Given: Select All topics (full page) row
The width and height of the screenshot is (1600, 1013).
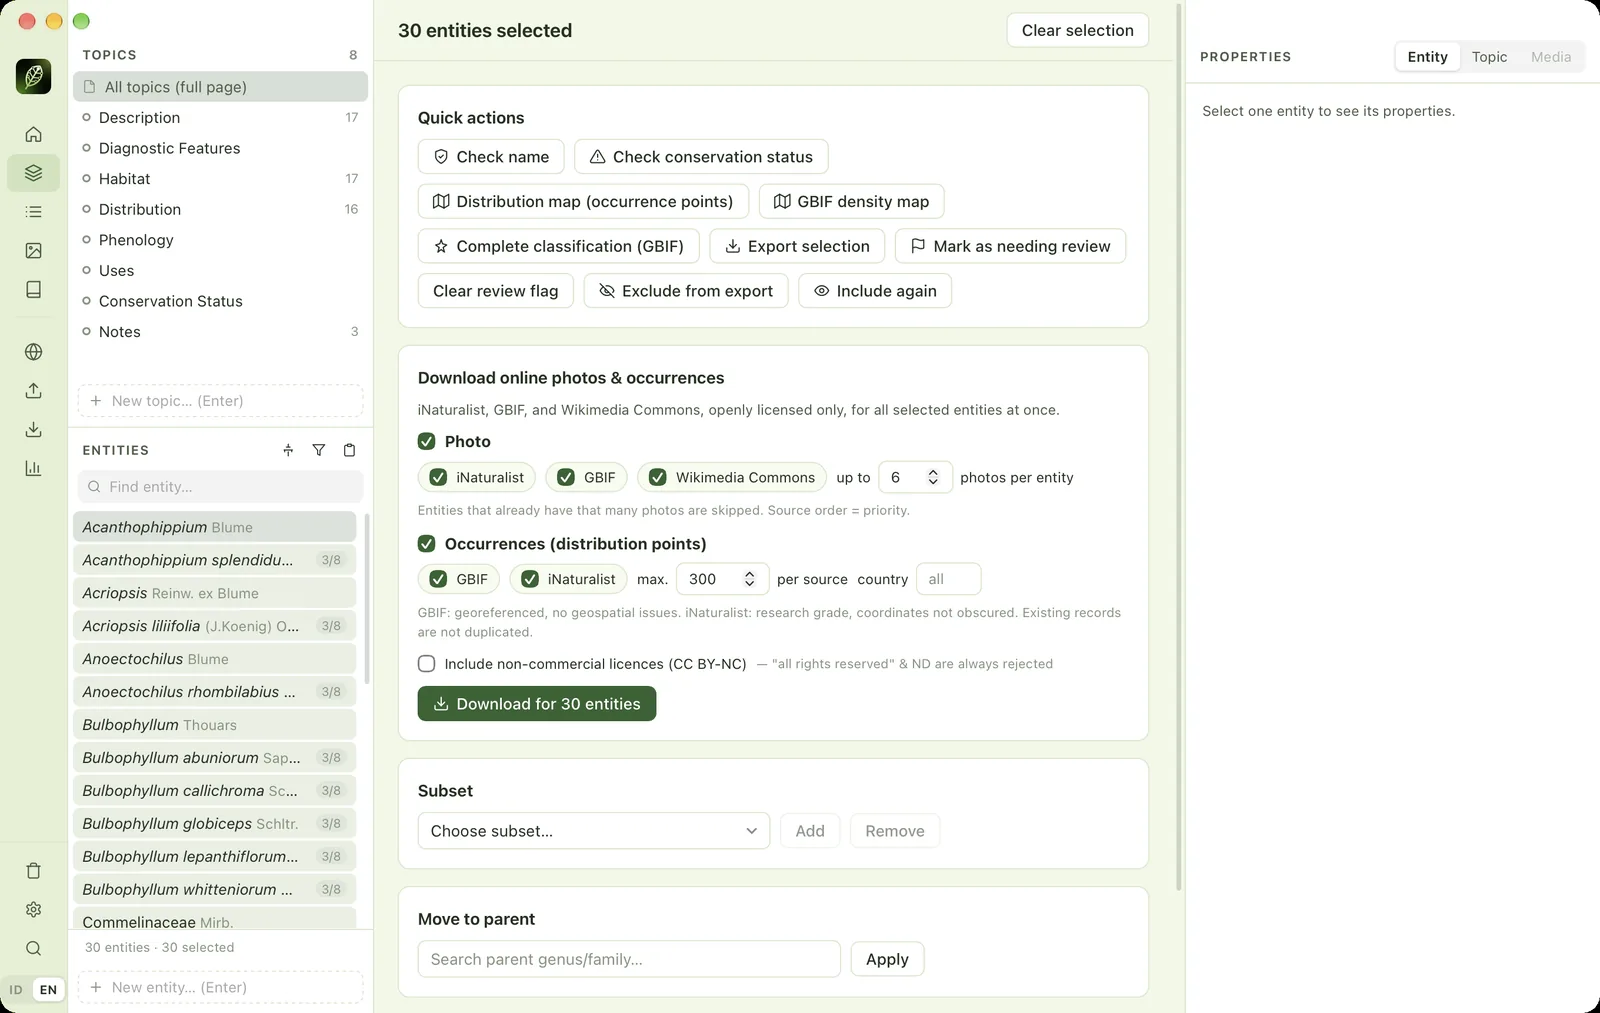Looking at the screenshot, I should tap(220, 87).
